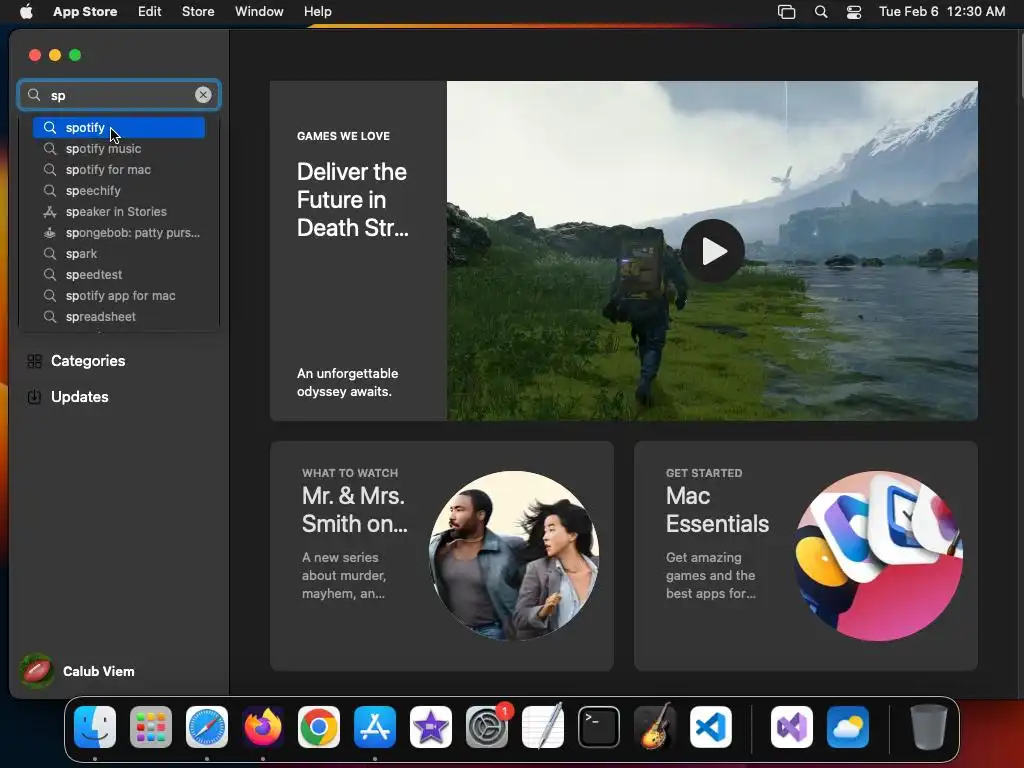Launch GarageBand from the Dock
Image resolution: width=1024 pixels, height=768 pixels.
click(x=655, y=727)
